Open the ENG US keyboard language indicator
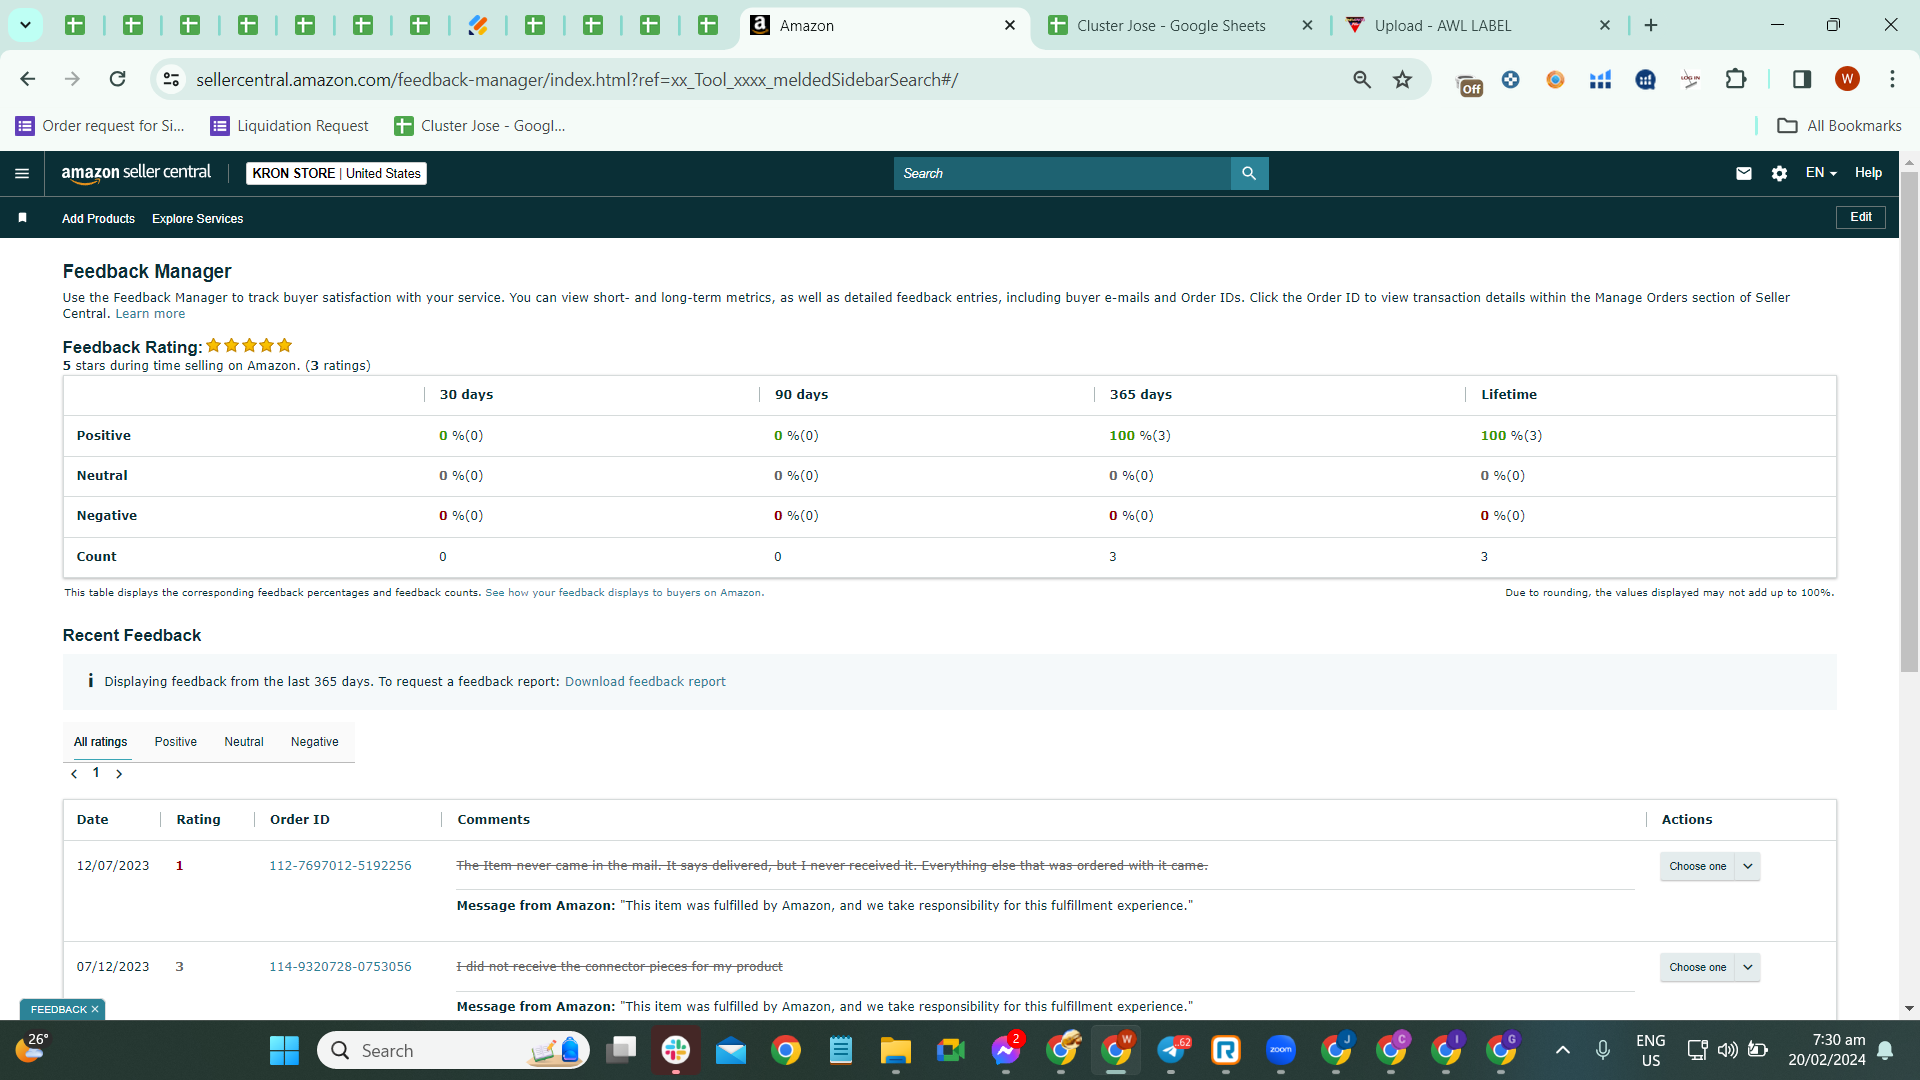Screen dimensions: 1920x1080 [x=1650, y=1050]
